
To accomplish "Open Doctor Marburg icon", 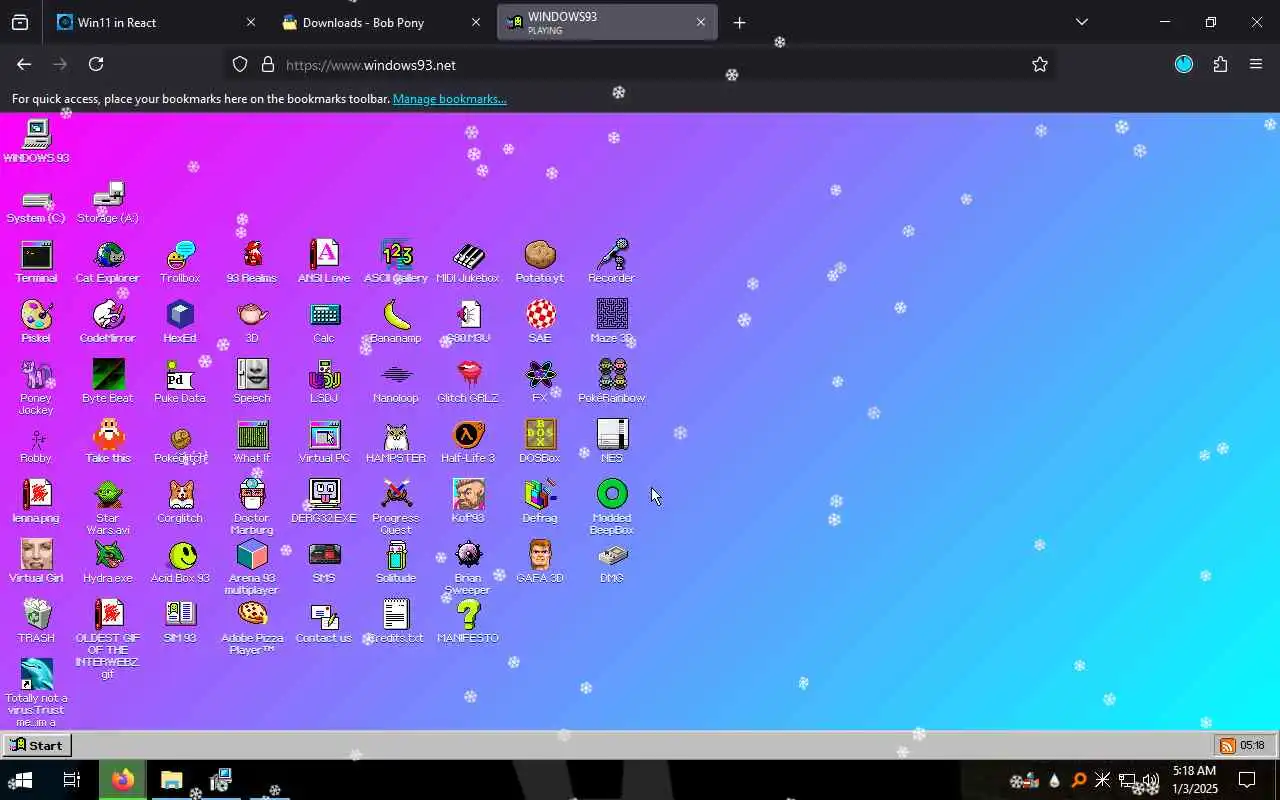I will coord(252,508).
